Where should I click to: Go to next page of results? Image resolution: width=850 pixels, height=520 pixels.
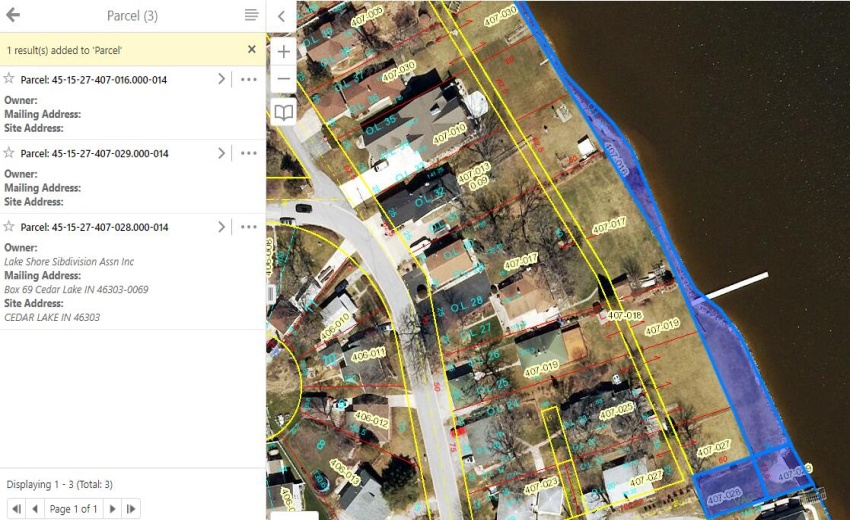[112, 508]
